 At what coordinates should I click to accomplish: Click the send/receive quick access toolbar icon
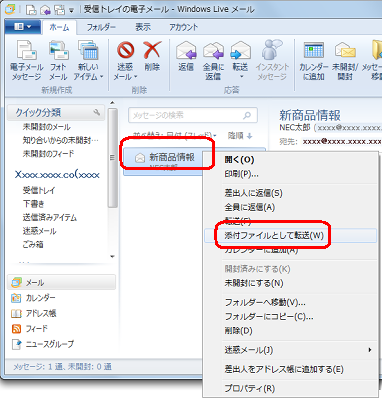60,10
